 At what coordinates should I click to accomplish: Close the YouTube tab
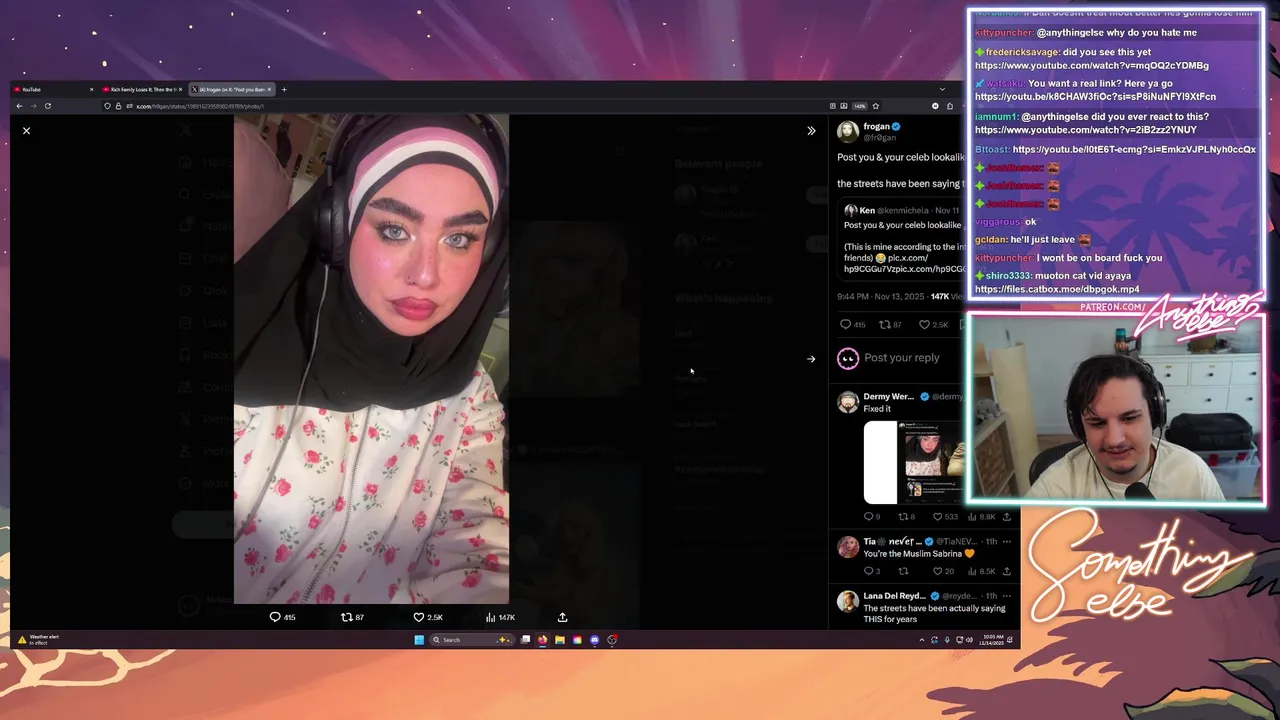(x=91, y=90)
